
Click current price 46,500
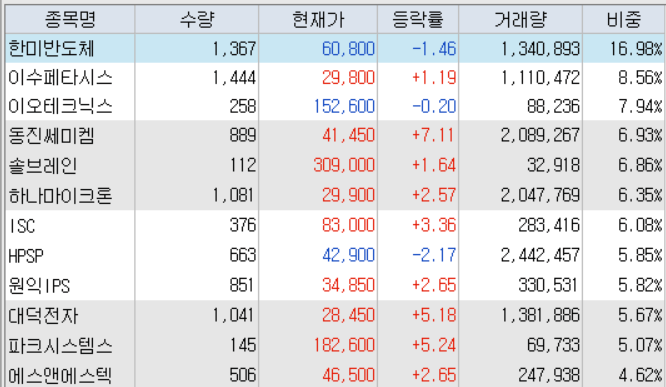348,375
